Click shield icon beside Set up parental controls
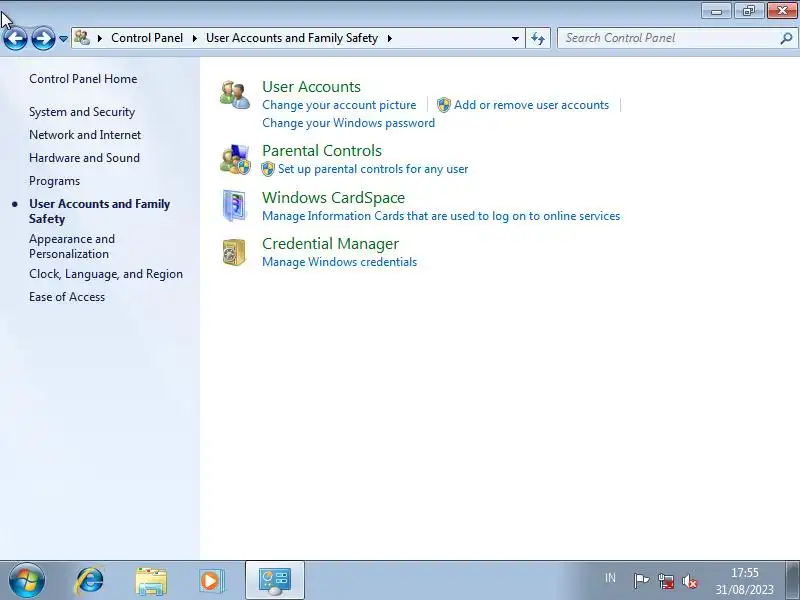Viewport: 800px width, 600px height. point(268,169)
